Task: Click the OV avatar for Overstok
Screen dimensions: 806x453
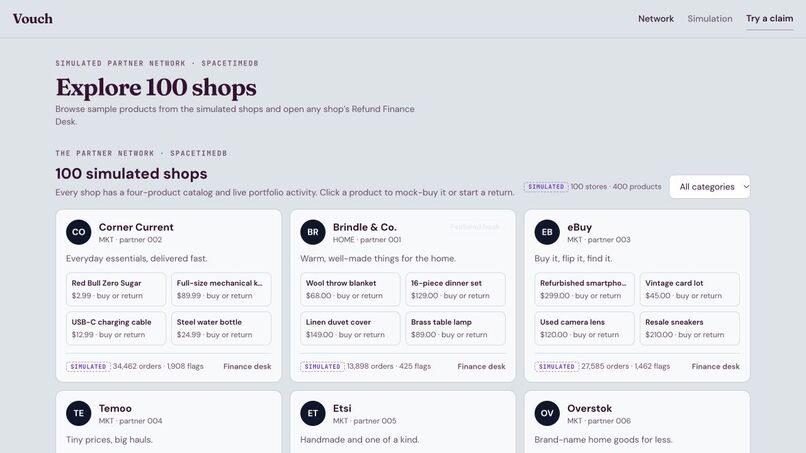Action: click(x=547, y=413)
